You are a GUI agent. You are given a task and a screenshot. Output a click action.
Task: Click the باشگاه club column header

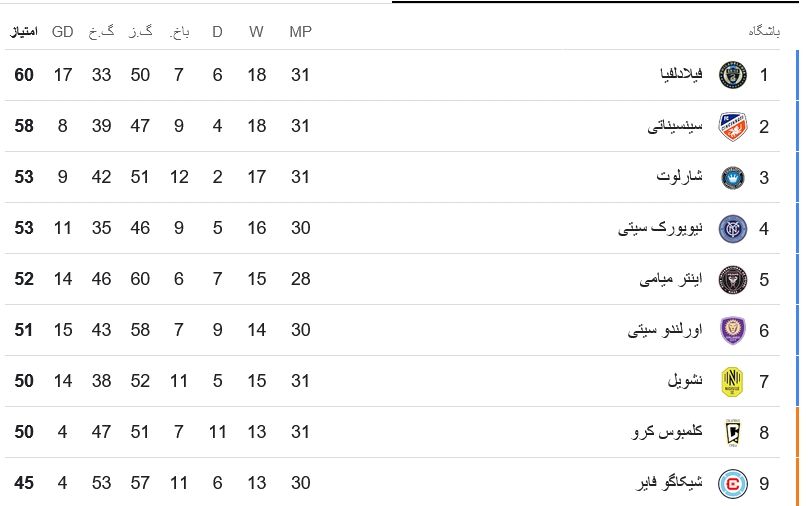coord(764,32)
